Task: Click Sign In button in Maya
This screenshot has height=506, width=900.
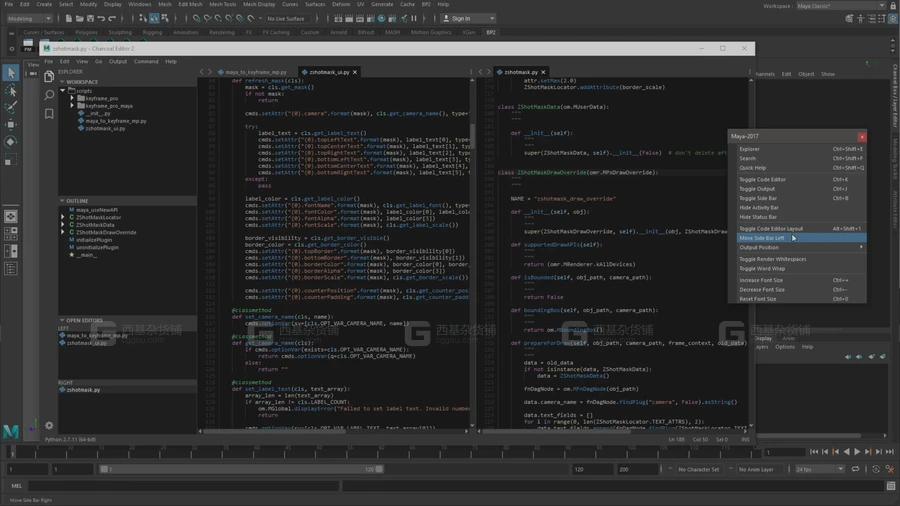Action: point(468,18)
